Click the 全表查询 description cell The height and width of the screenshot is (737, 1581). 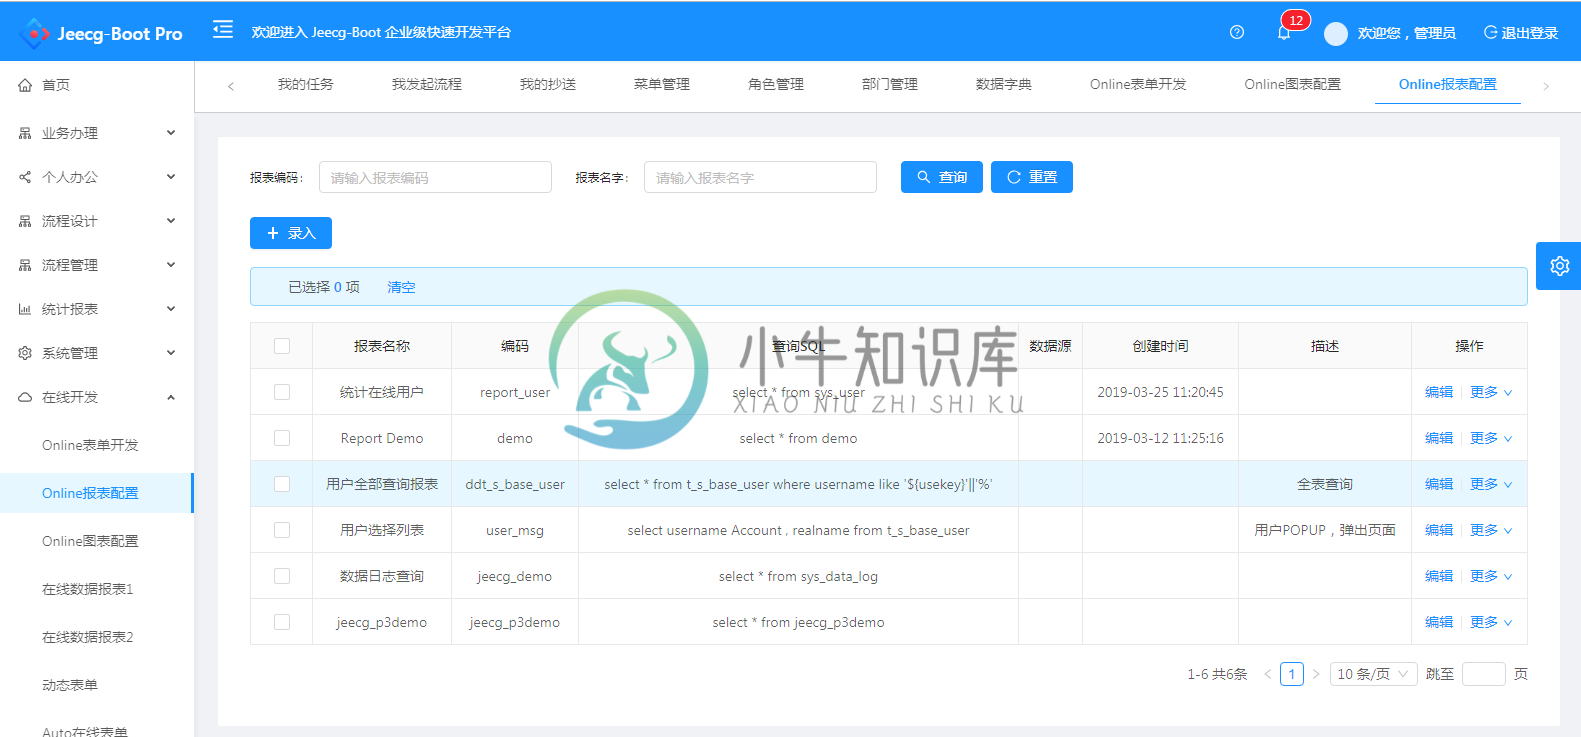[x=1325, y=484]
